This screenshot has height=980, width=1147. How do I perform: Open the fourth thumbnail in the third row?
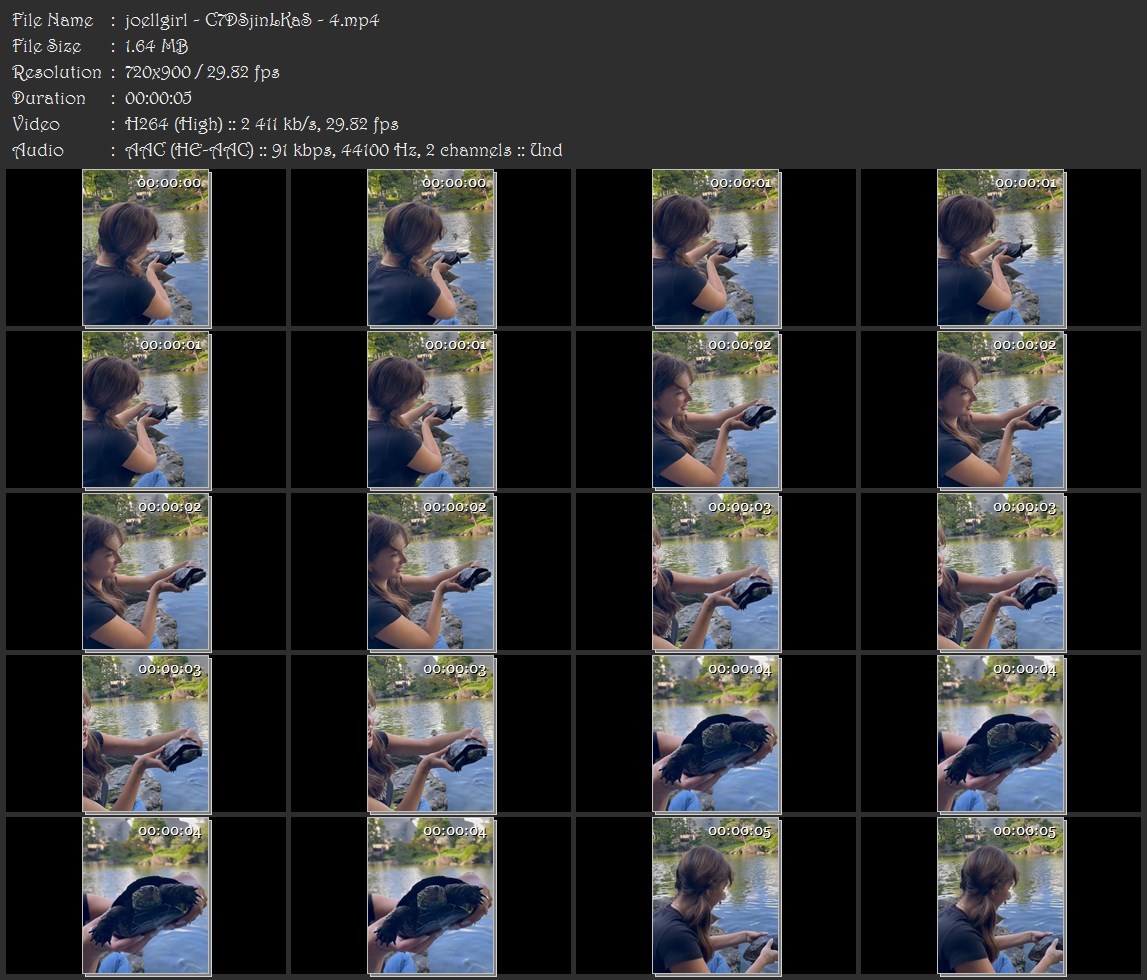pos(1001,572)
